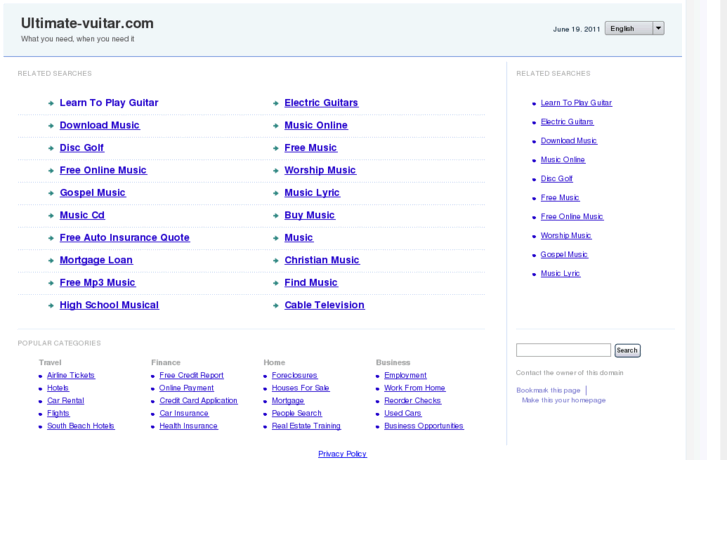Open the 'Cable Television' link
This screenshot has width=727, height=545.
pos(325,305)
